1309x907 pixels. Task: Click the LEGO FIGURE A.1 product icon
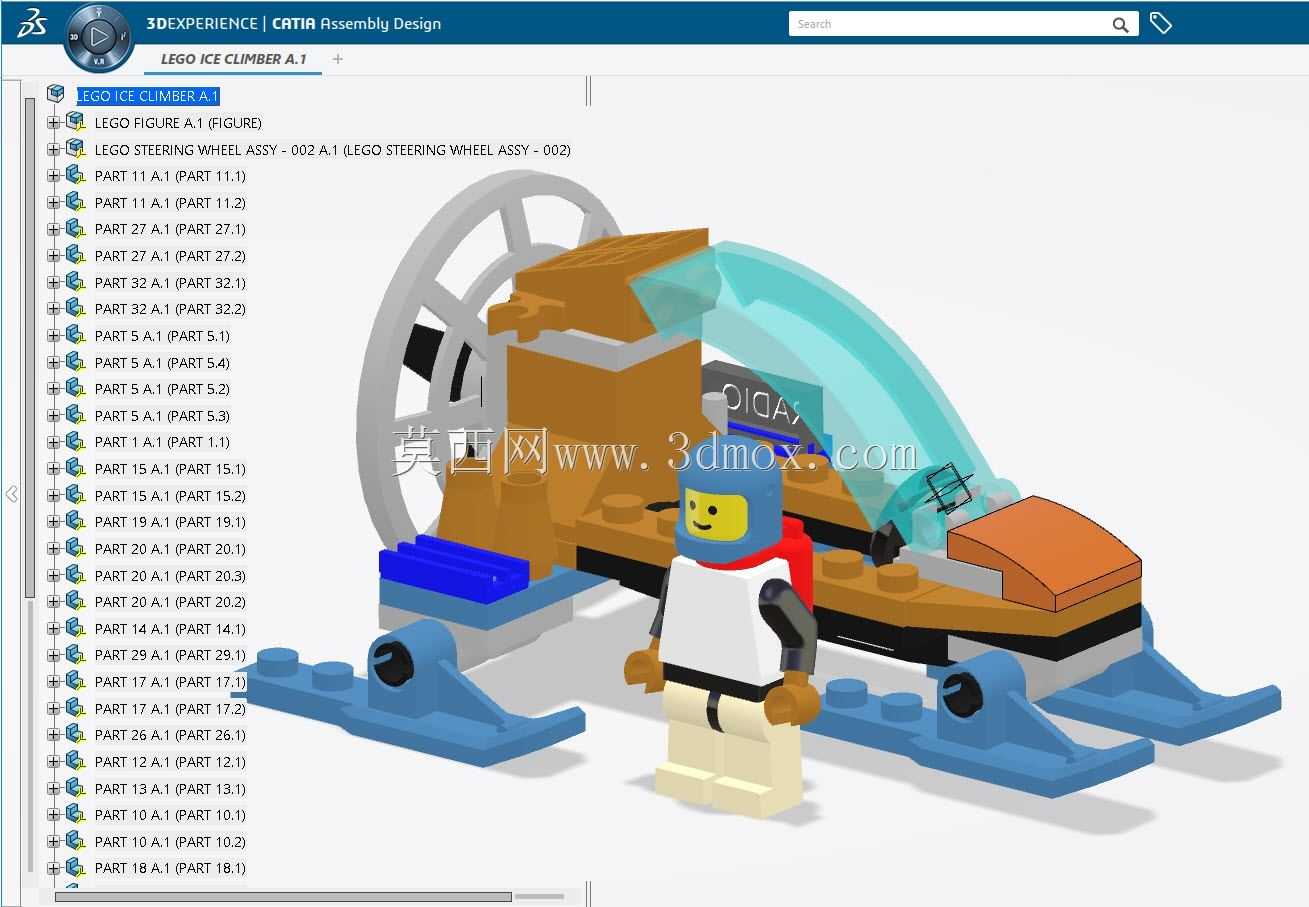click(76, 122)
